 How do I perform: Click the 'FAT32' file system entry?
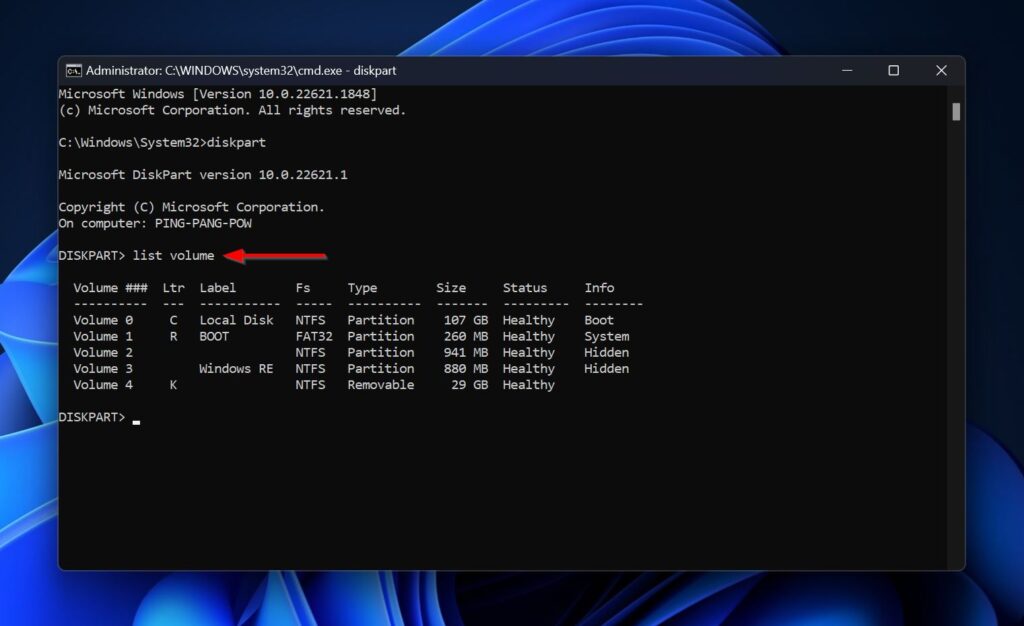[x=313, y=337]
